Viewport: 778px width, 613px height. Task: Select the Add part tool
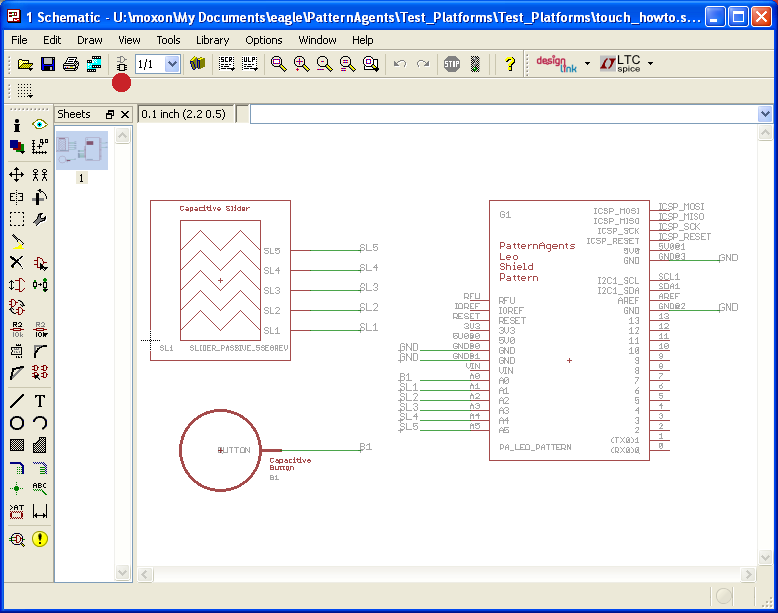40,263
